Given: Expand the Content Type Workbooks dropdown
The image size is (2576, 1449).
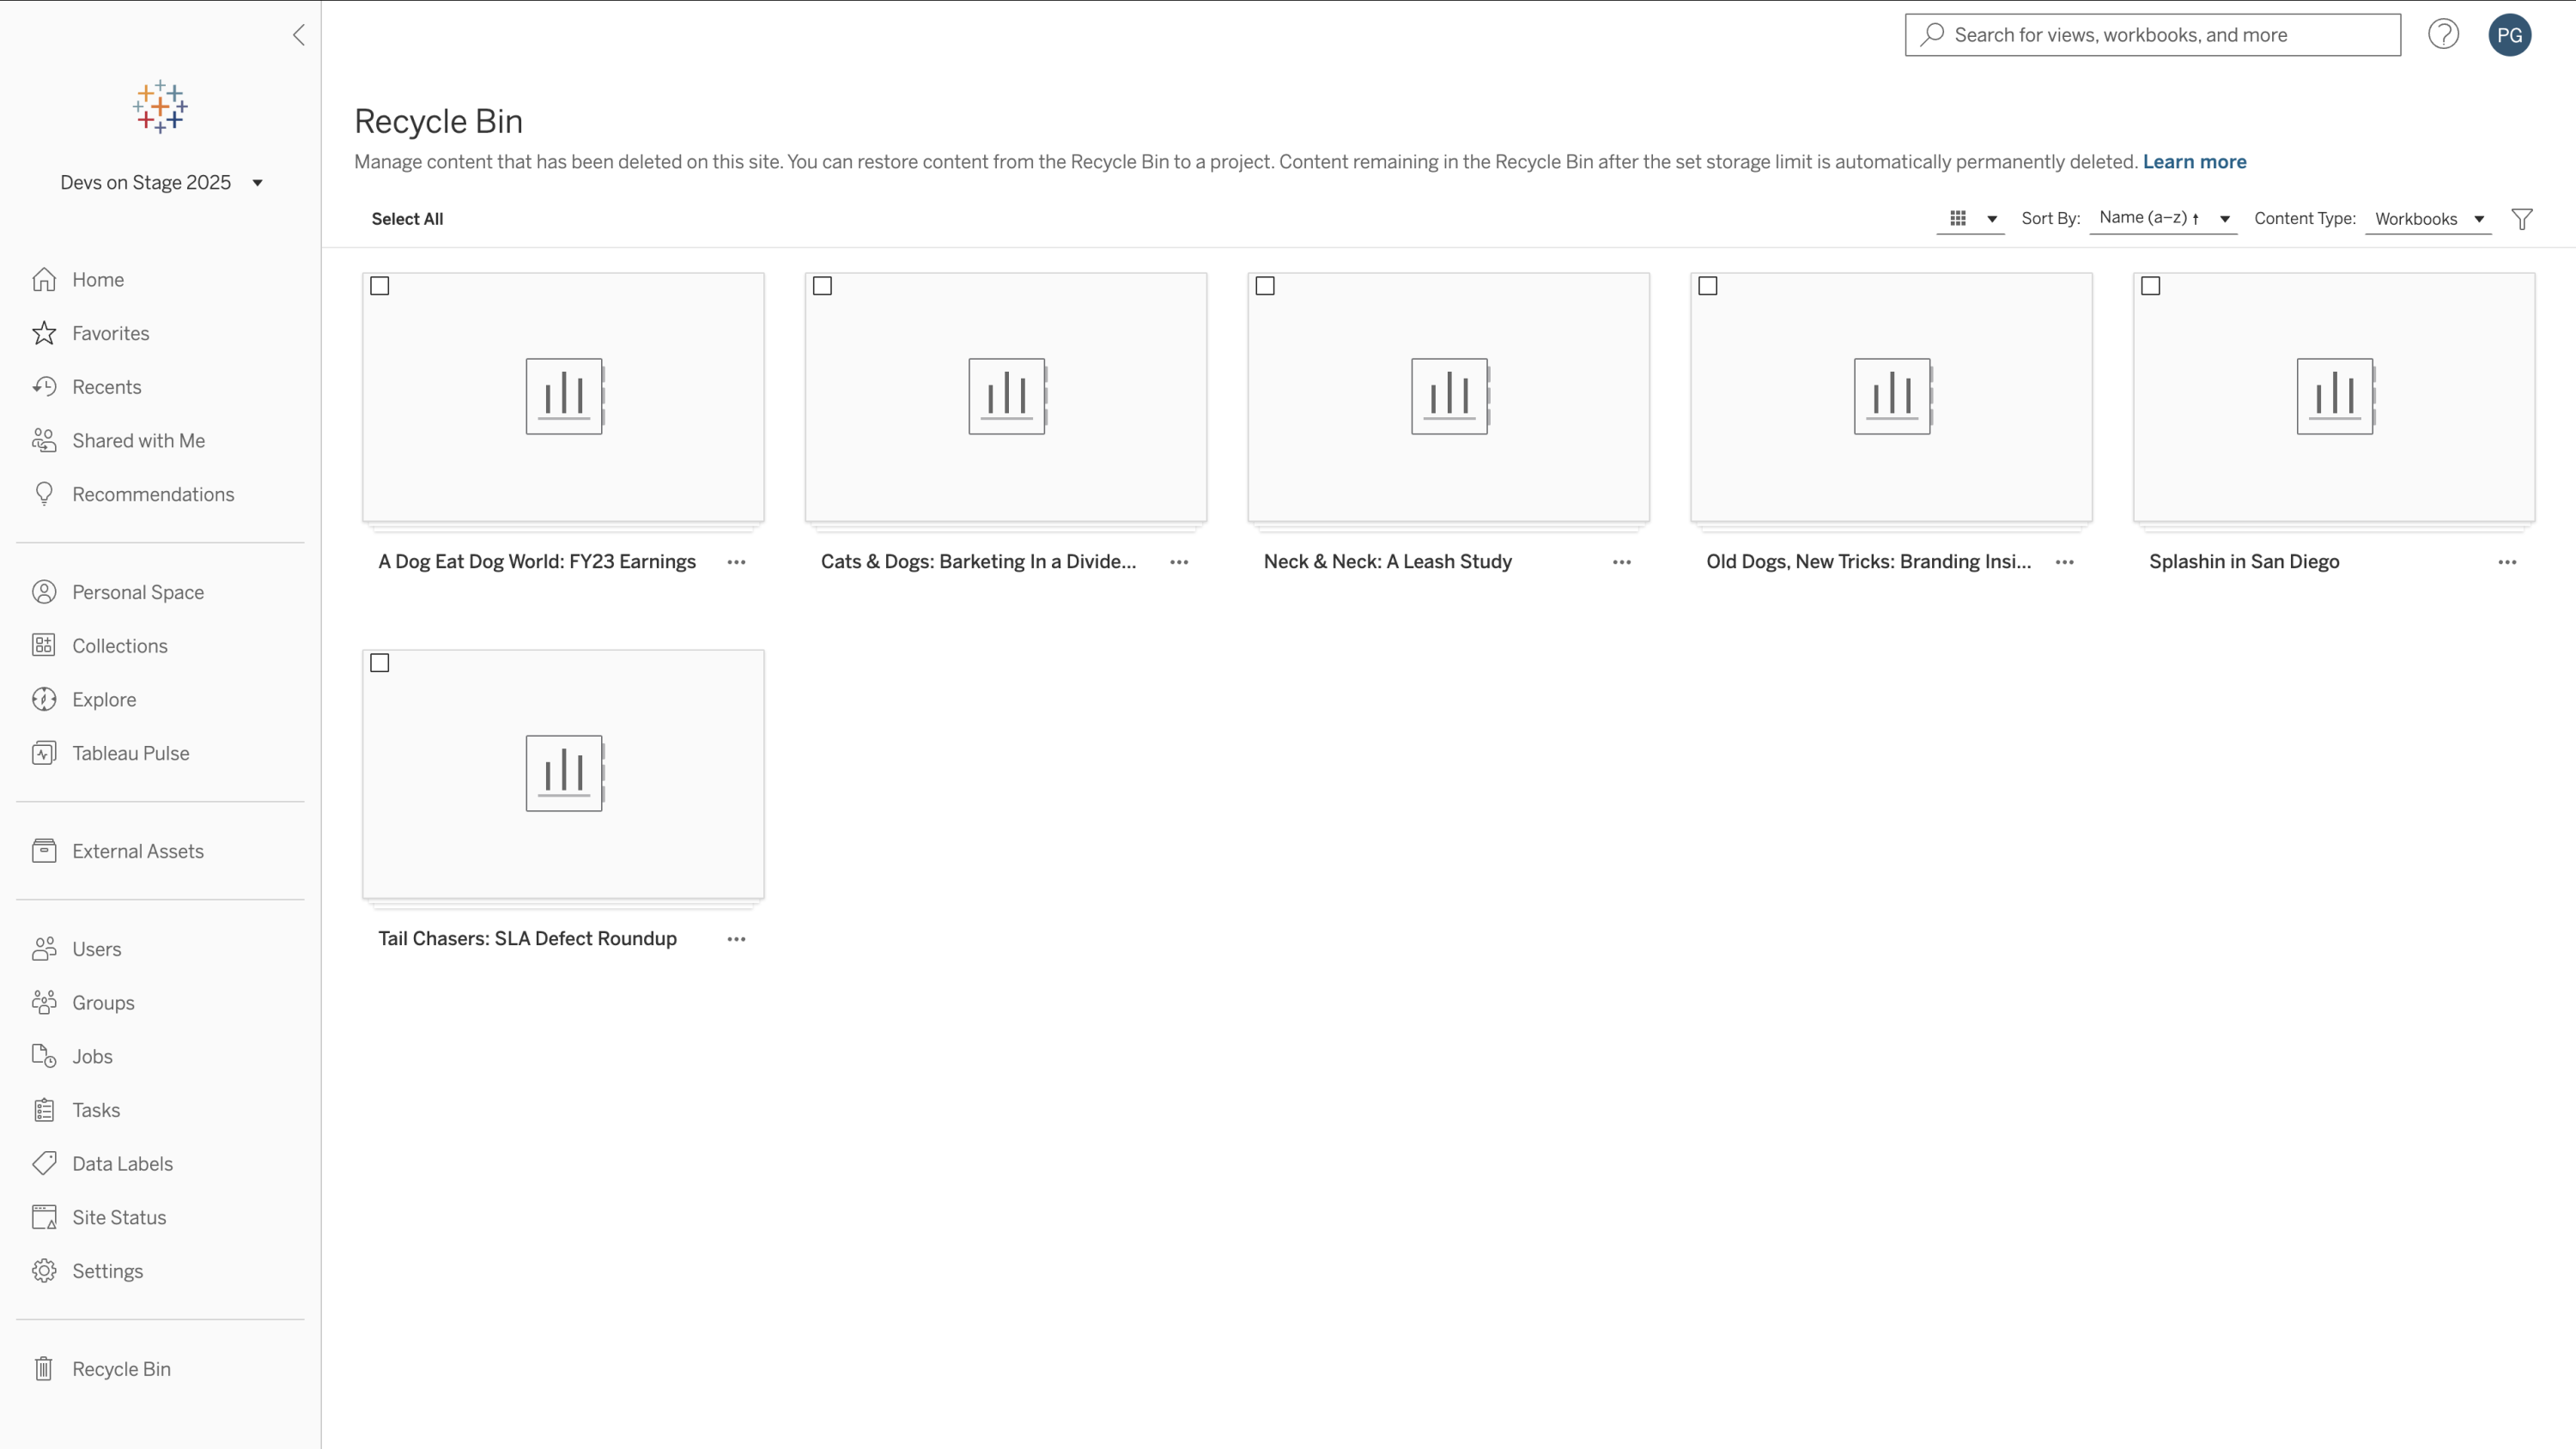Looking at the screenshot, I should coord(2428,219).
